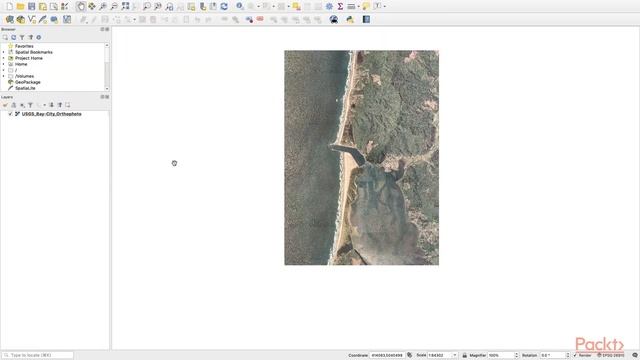Open a project with the folder icon
This screenshot has height=360, width=640.
tap(20, 7)
